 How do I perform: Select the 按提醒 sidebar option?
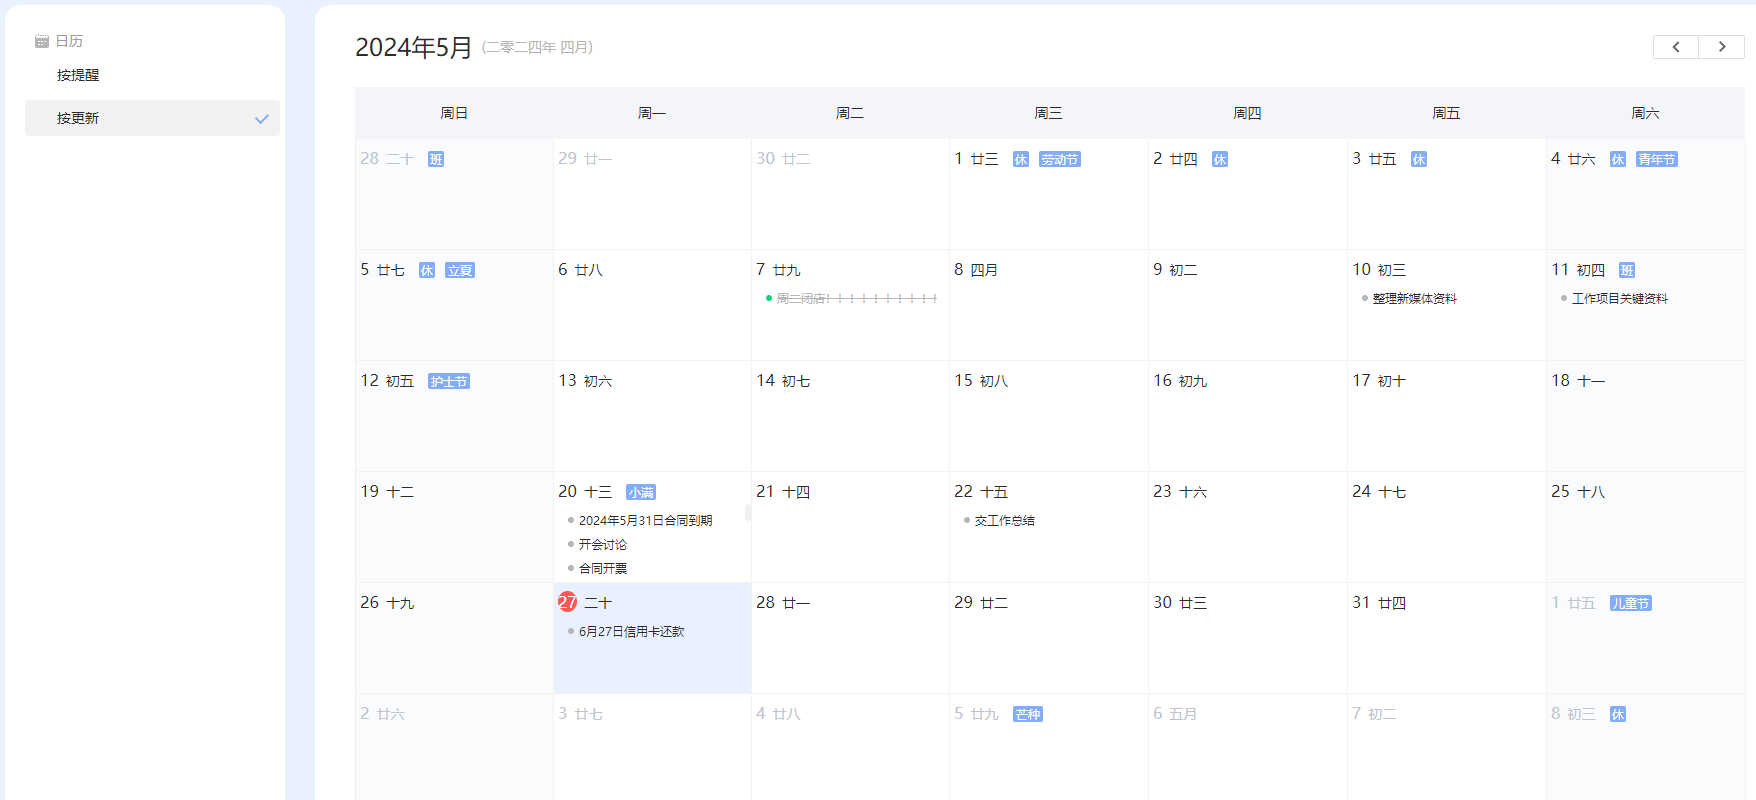click(78, 75)
